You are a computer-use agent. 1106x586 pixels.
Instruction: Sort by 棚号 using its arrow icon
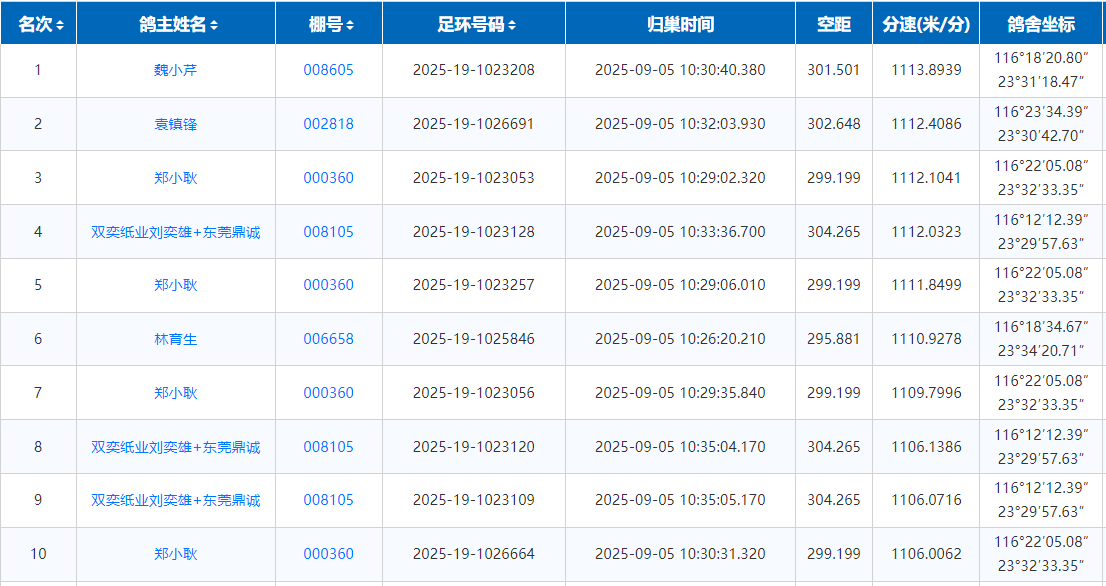coord(349,25)
